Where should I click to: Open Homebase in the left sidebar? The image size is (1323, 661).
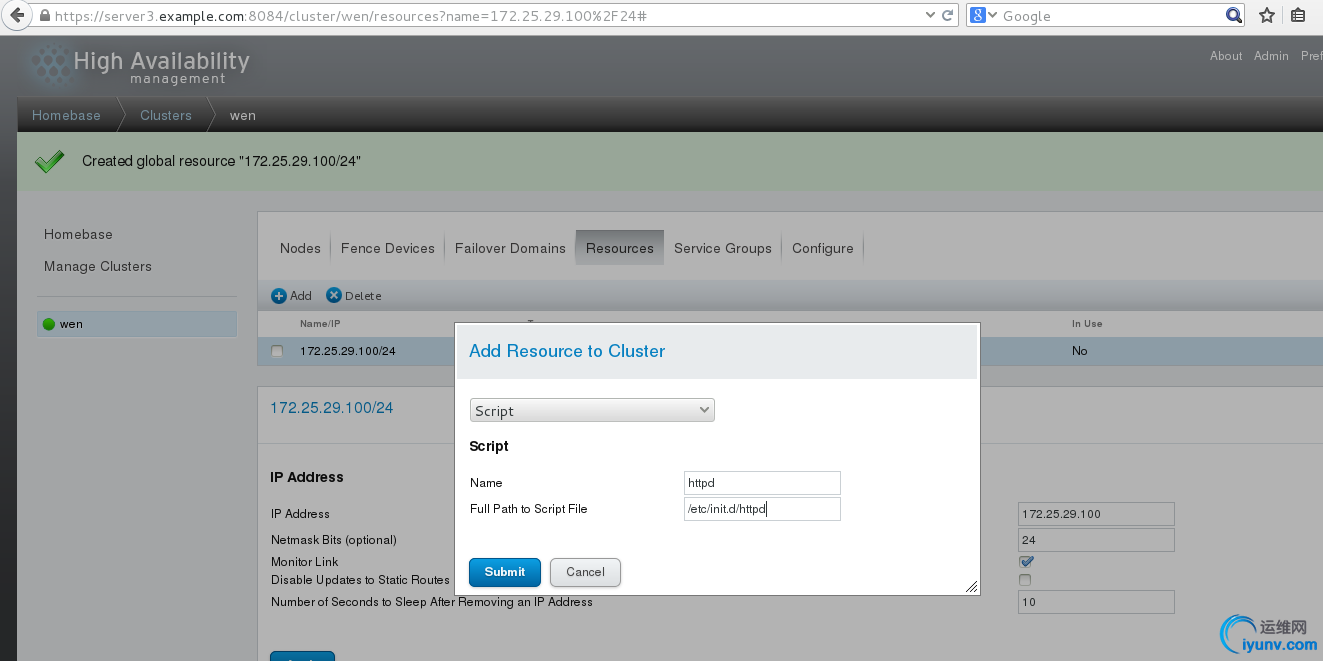[78, 234]
